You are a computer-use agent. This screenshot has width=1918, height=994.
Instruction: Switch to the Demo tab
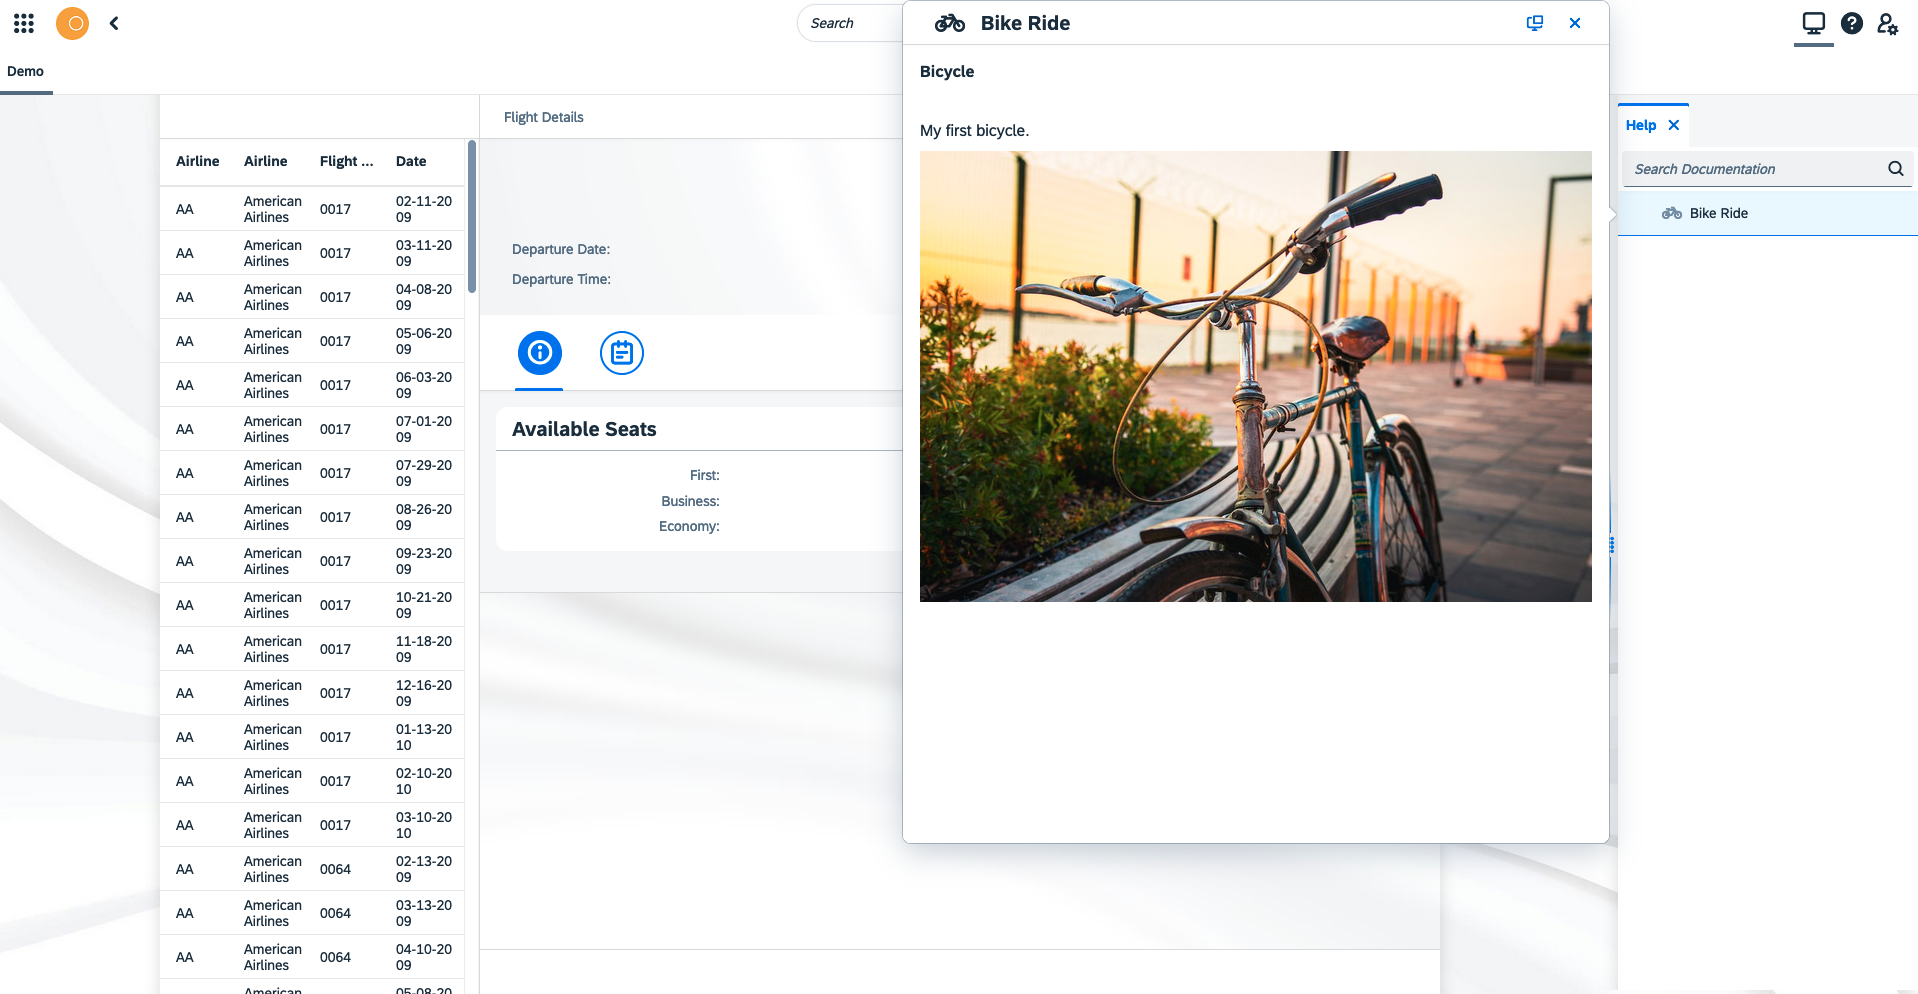click(25, 71)
